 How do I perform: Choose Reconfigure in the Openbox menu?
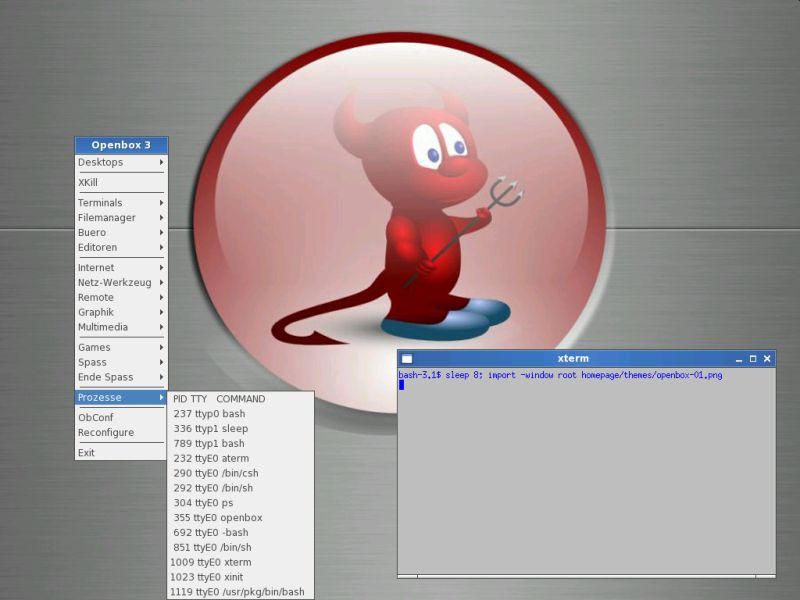121,432
